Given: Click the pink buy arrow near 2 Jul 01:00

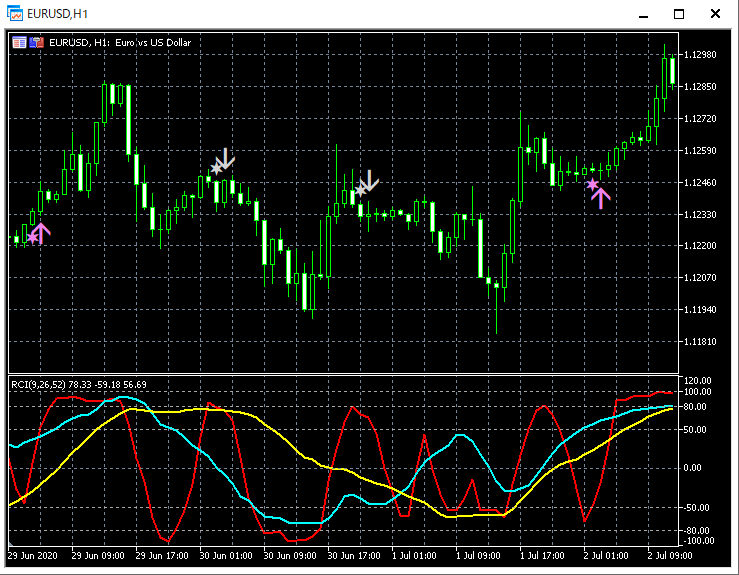Looking at the screenshot, I should click(x=601, y=198).
